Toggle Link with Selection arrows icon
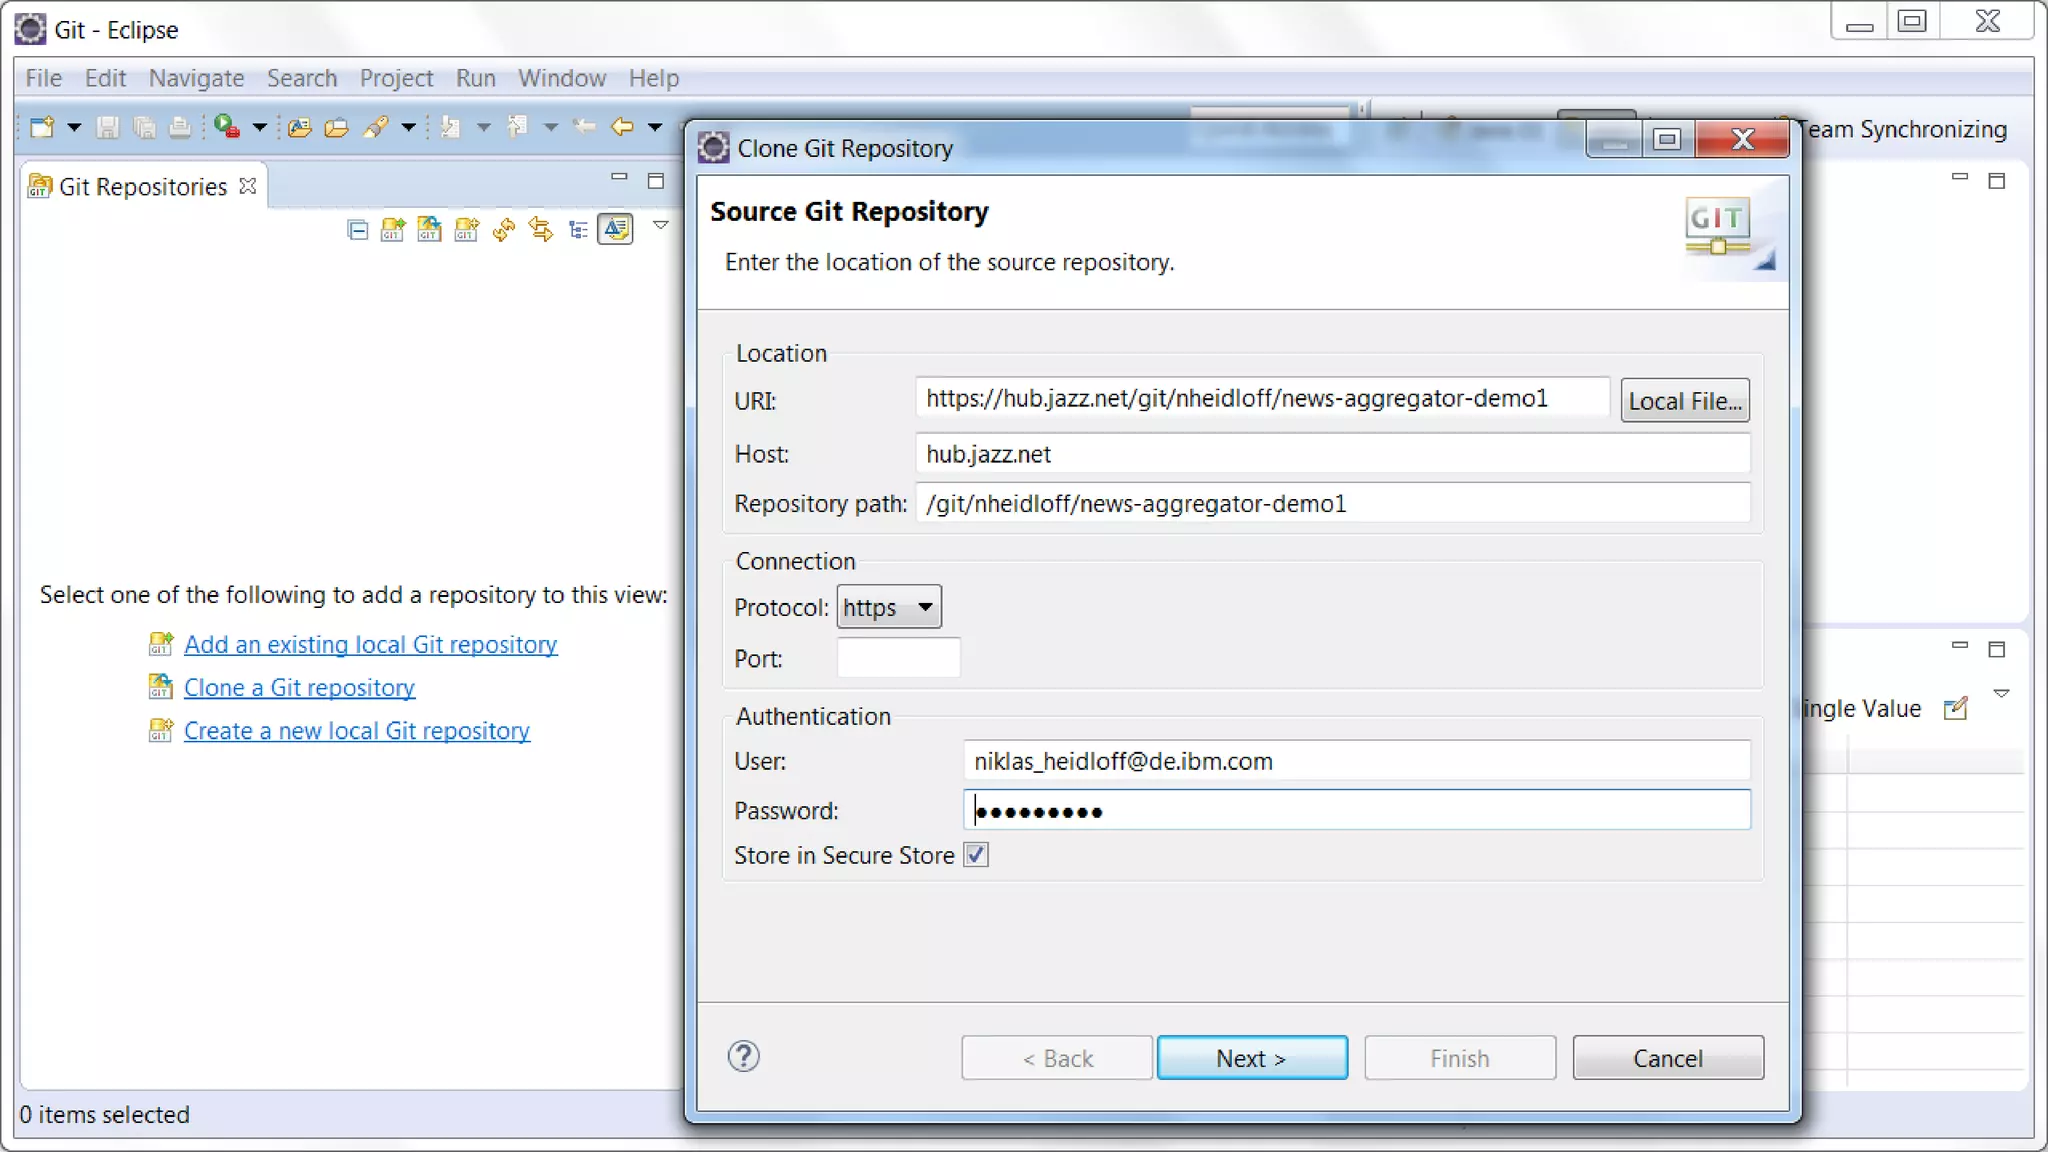This screenshot has height=1152, width=2048. (541, 230)
